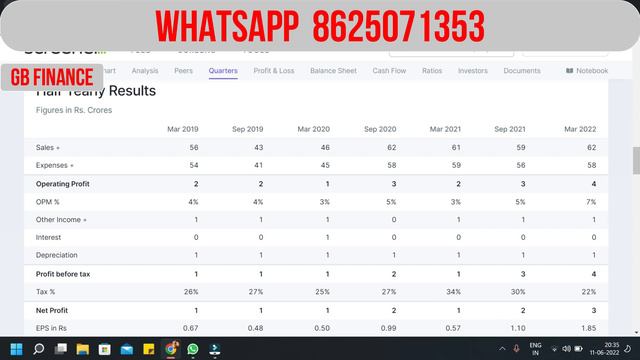Open the screen recorder taskbar icon
The height and width of the screenshot is (360, 640).
(215, 349)
